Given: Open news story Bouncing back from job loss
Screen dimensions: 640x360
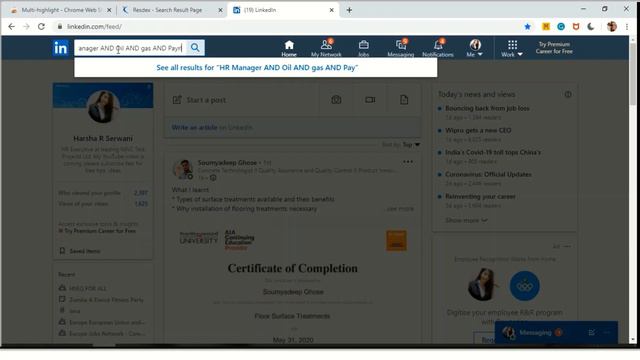Looking at the screenshot, I should point(487,109).
